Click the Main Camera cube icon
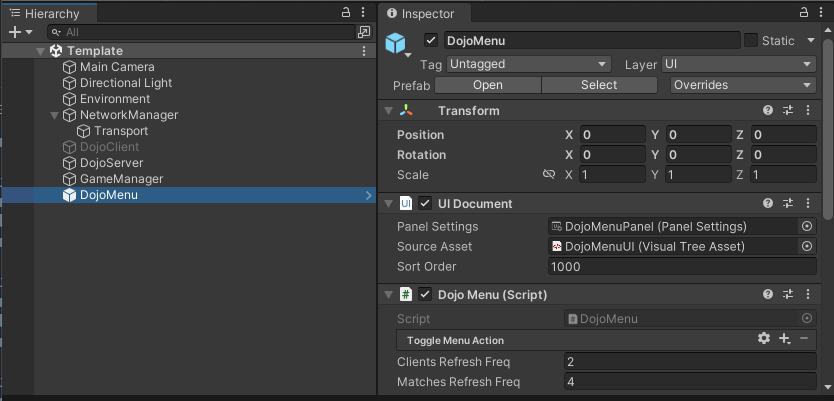Screen dimensions: 834x401 pyautogui.click(x=69, y=67)
